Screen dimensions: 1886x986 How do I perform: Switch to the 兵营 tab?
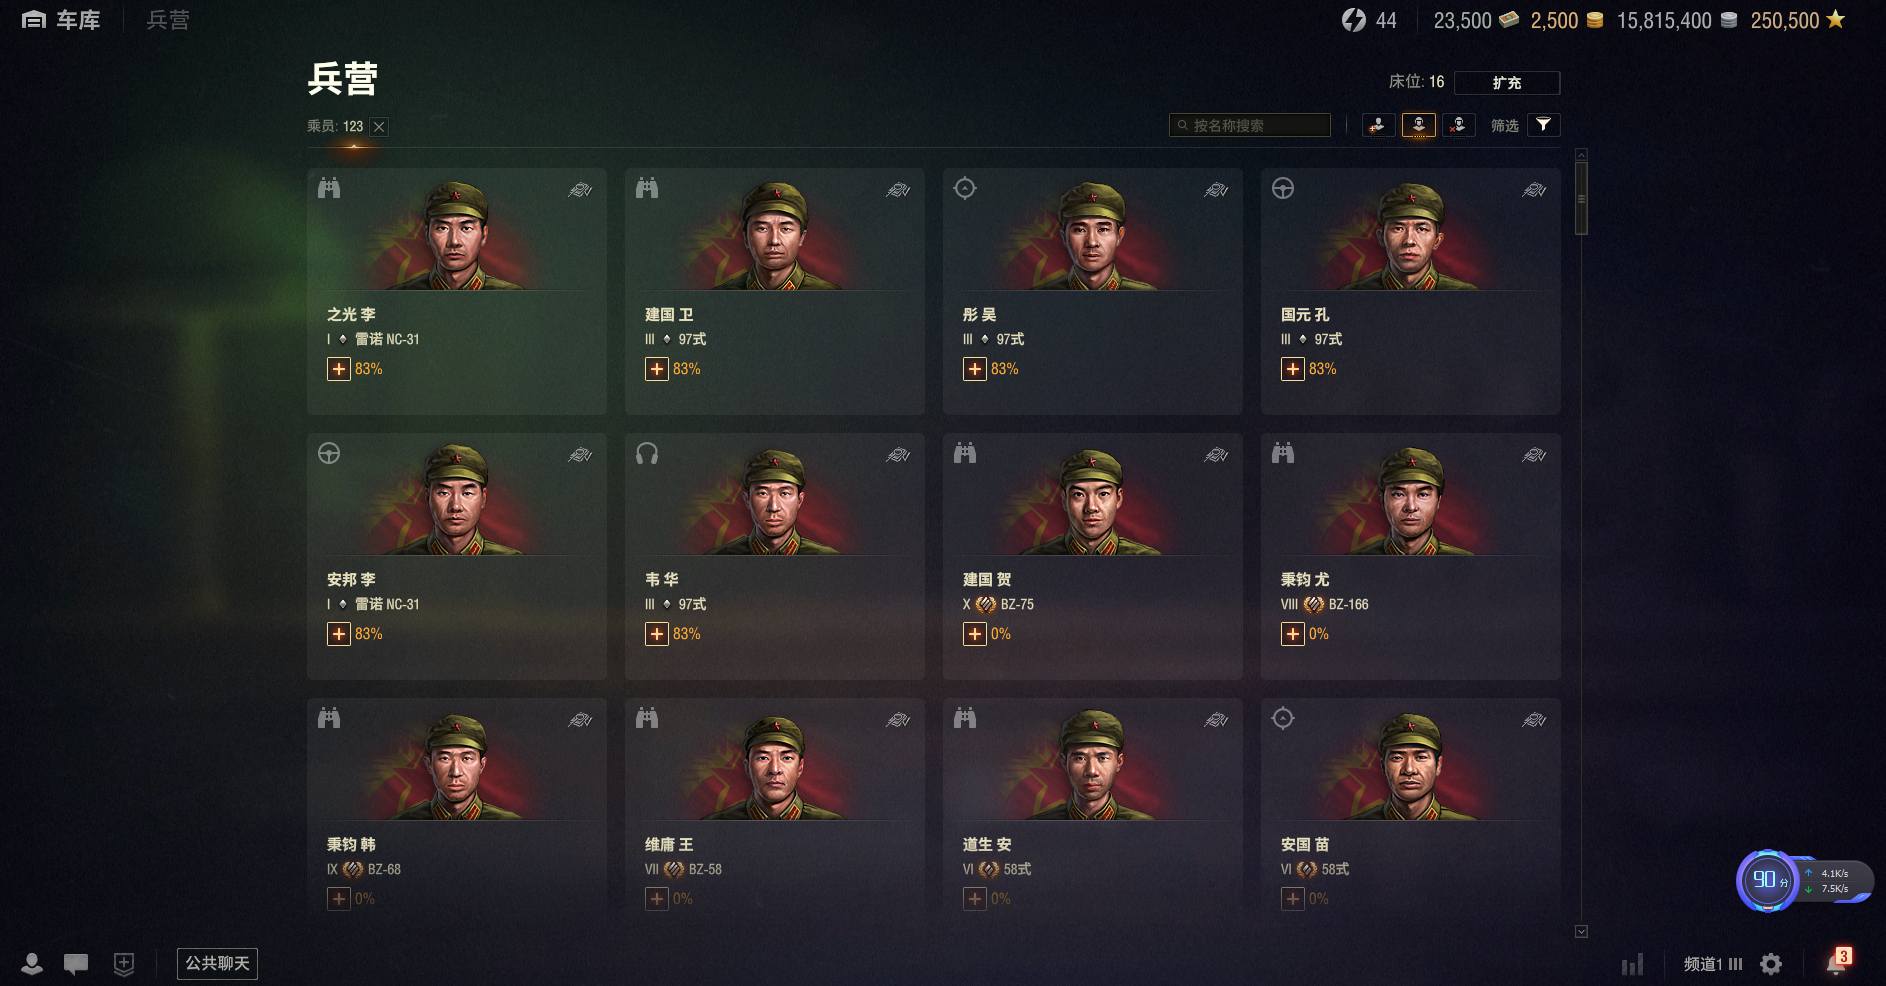[167, 20]
